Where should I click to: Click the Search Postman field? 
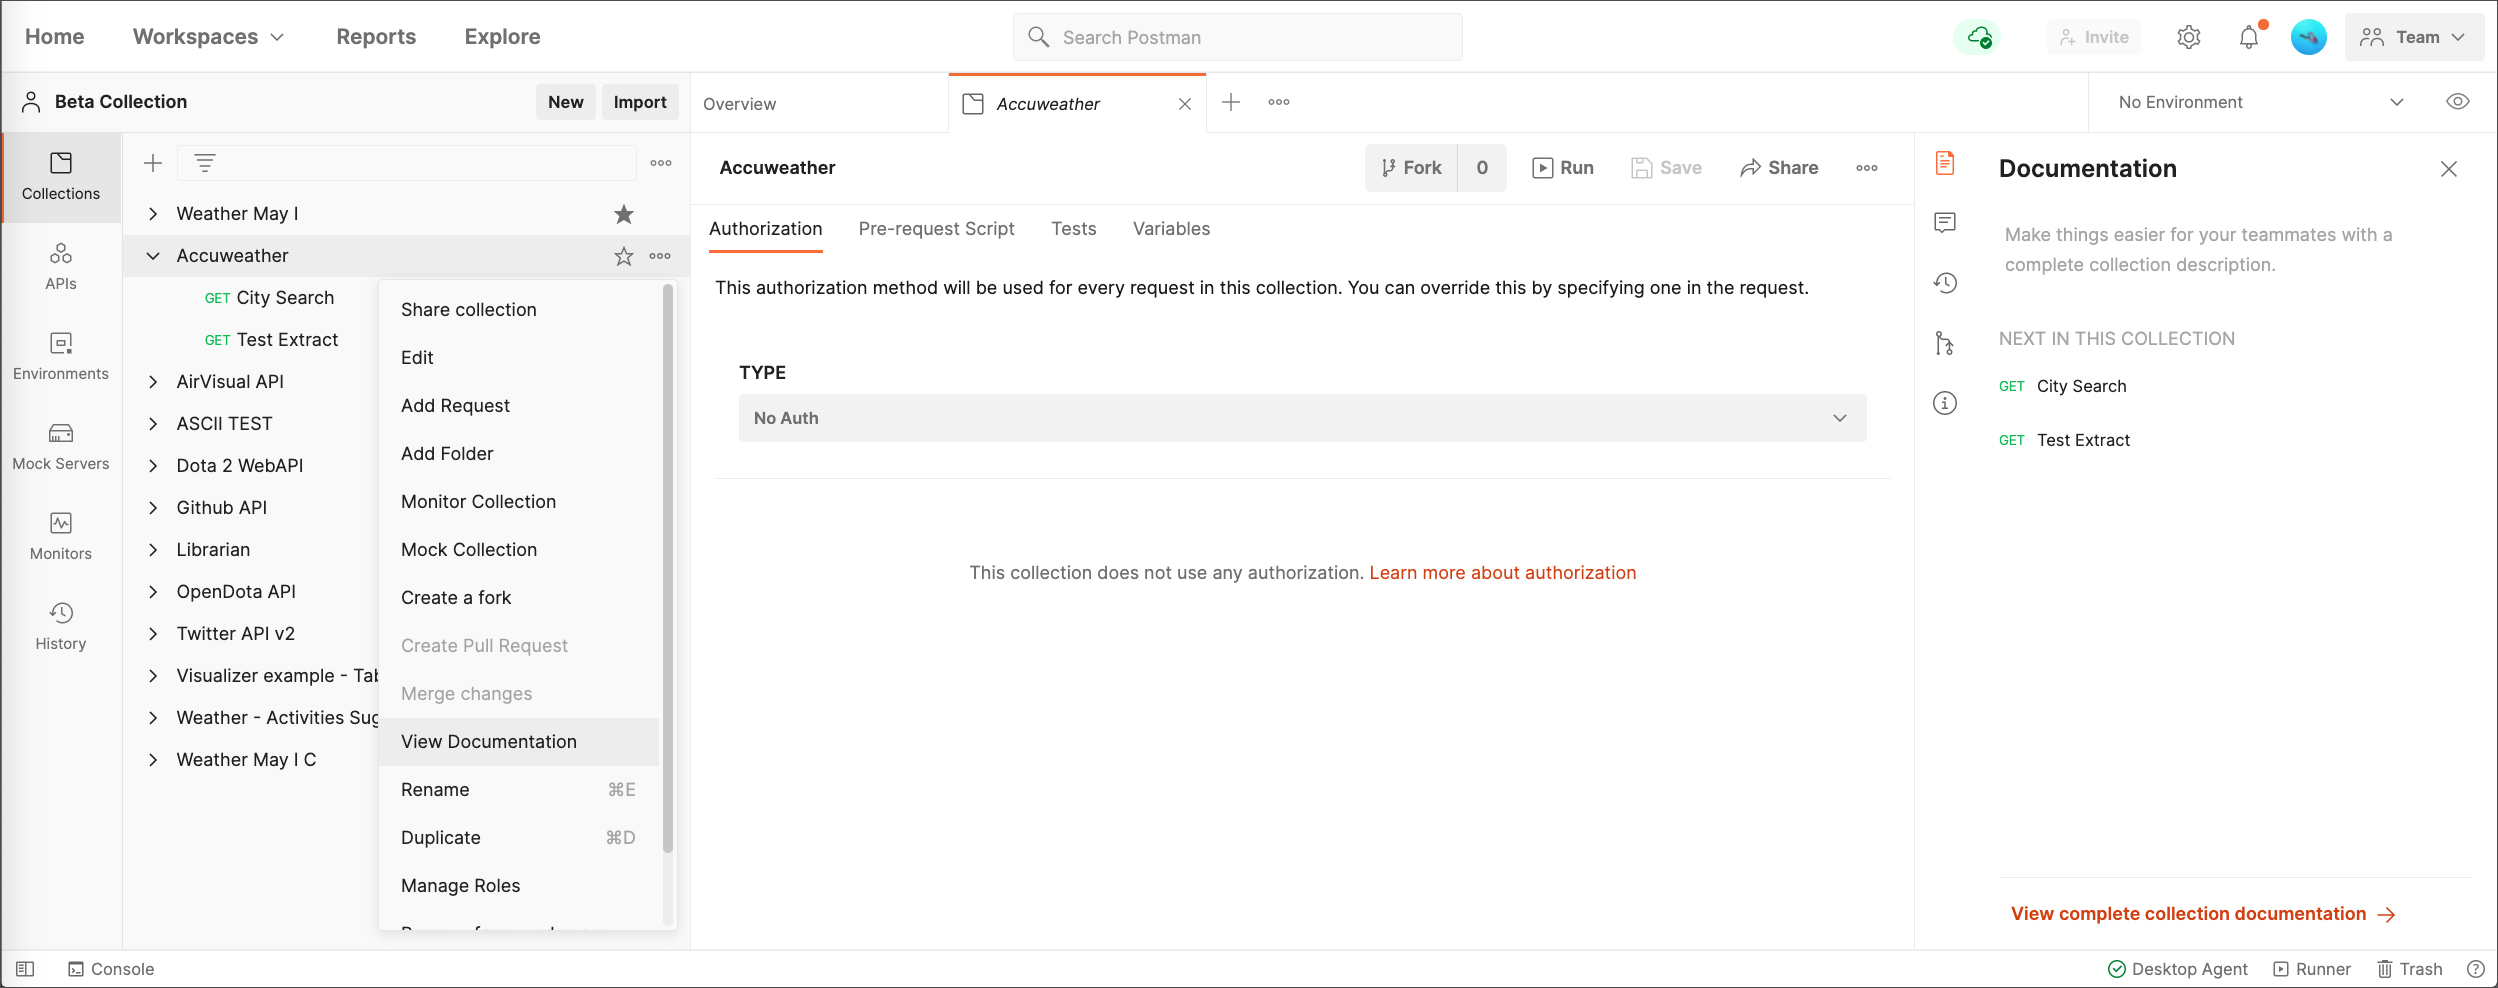1237,37
